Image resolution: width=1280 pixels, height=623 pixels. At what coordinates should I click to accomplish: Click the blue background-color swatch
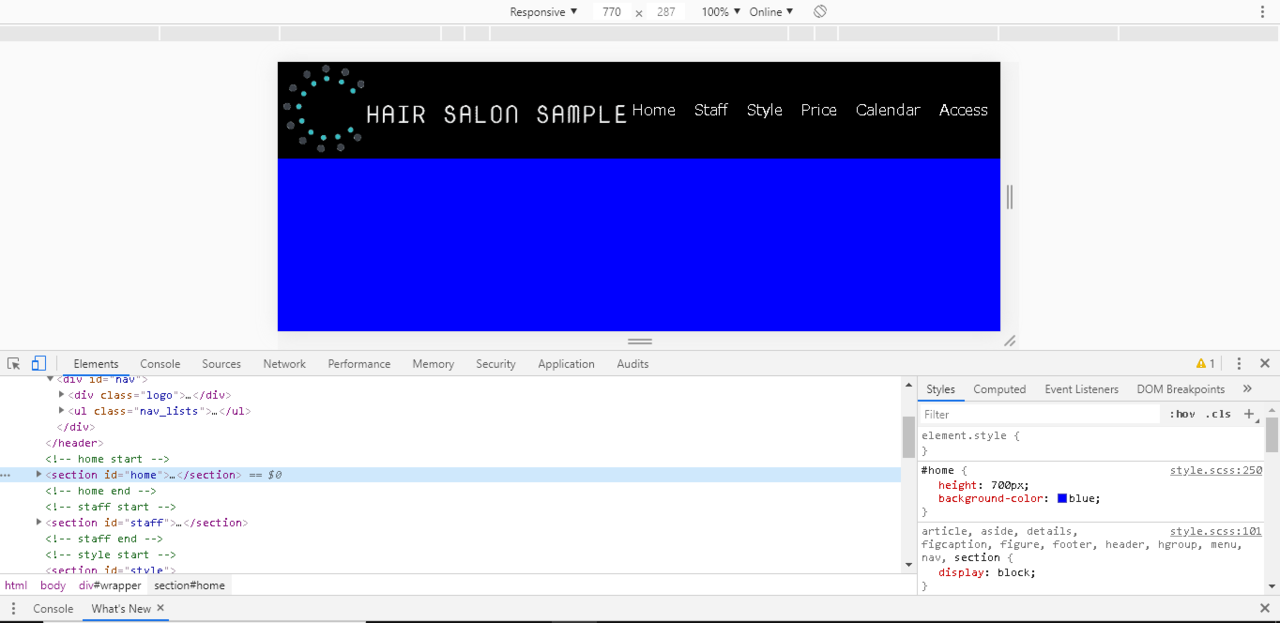(1062, 498)
